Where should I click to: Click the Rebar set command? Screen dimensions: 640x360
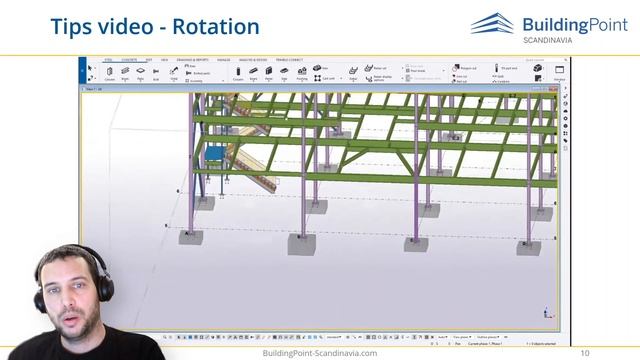coord(376,68)
